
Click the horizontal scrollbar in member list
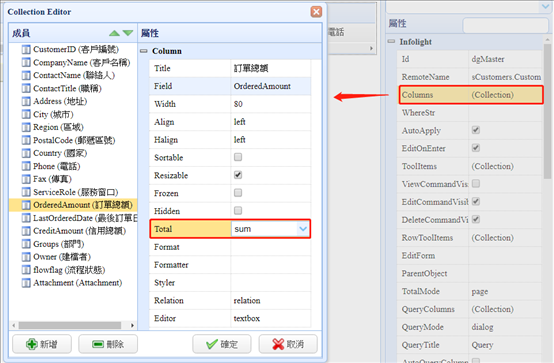(x=70, y=325)
